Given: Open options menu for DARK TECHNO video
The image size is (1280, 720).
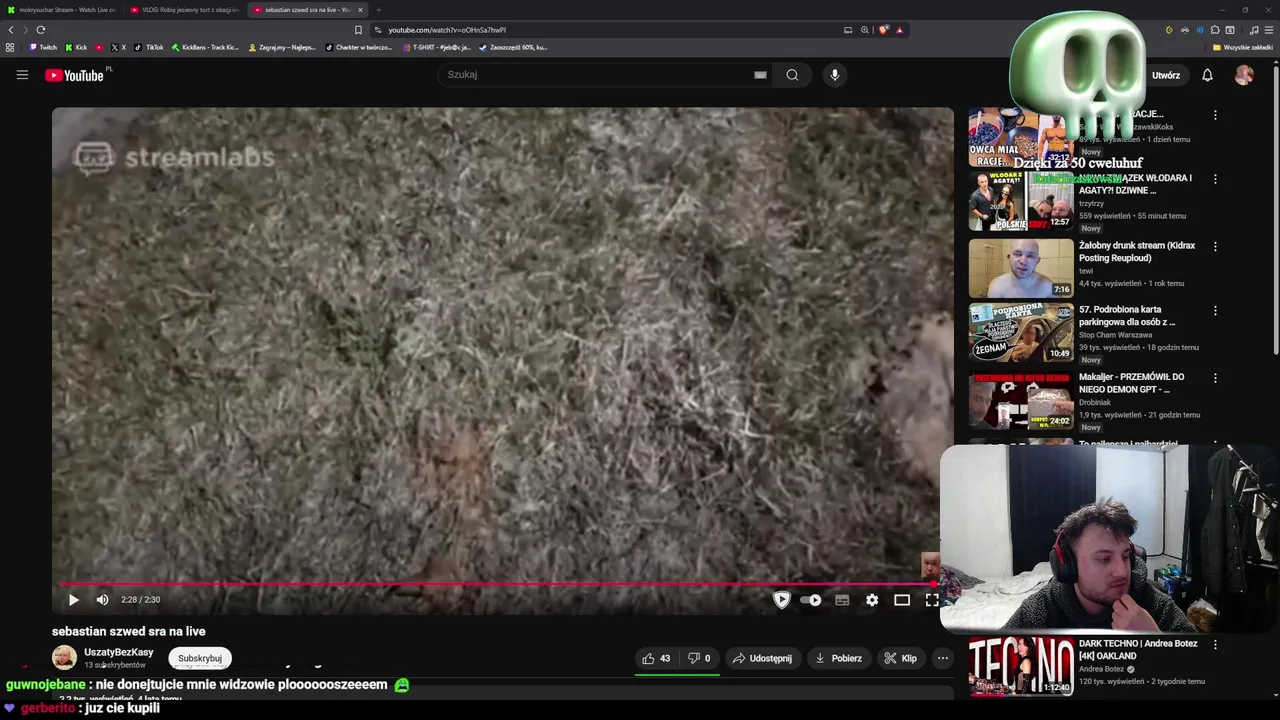Looking at the screenshot, I should coord(1215,645).
